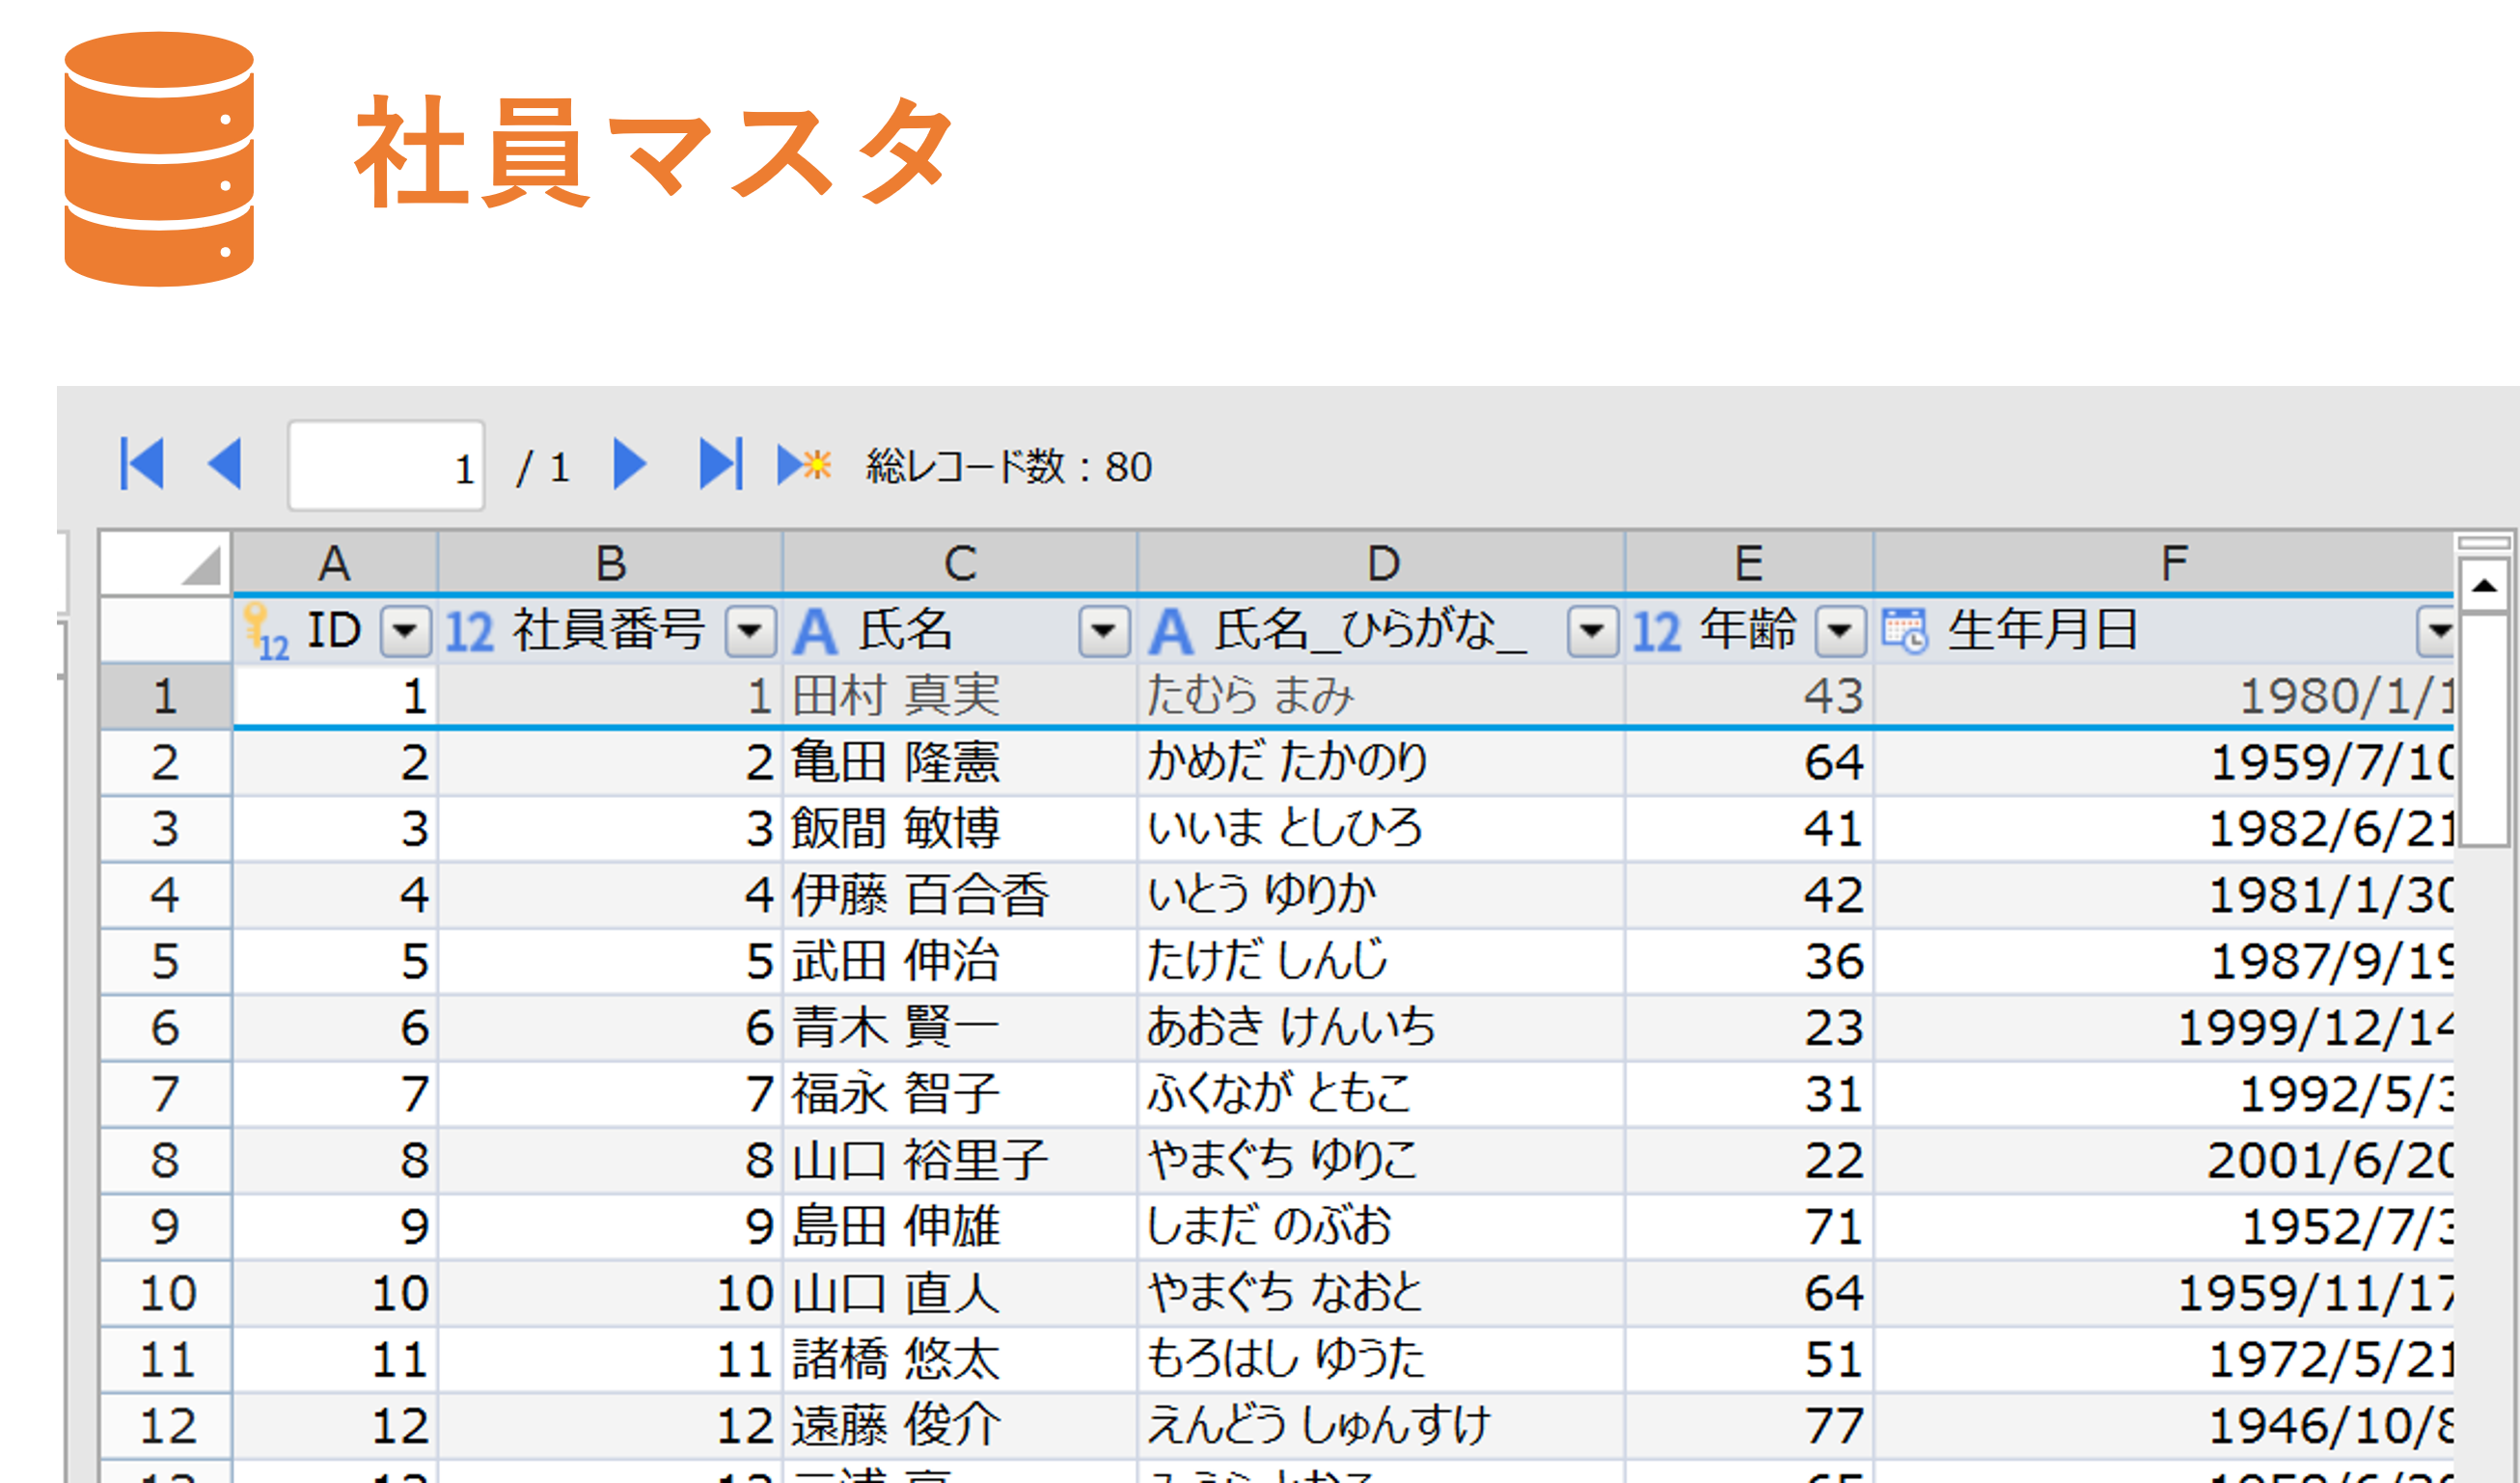Select column D header
The width and height of the screenshot is (2520, 1483).
click(x=1382, y=564)
